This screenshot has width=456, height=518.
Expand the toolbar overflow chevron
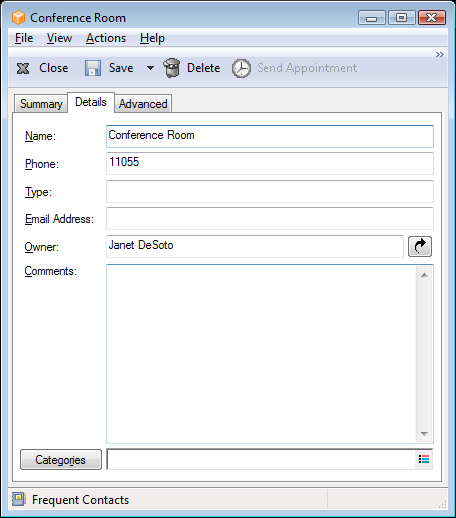pyautogui.click(x=440, y=54)
